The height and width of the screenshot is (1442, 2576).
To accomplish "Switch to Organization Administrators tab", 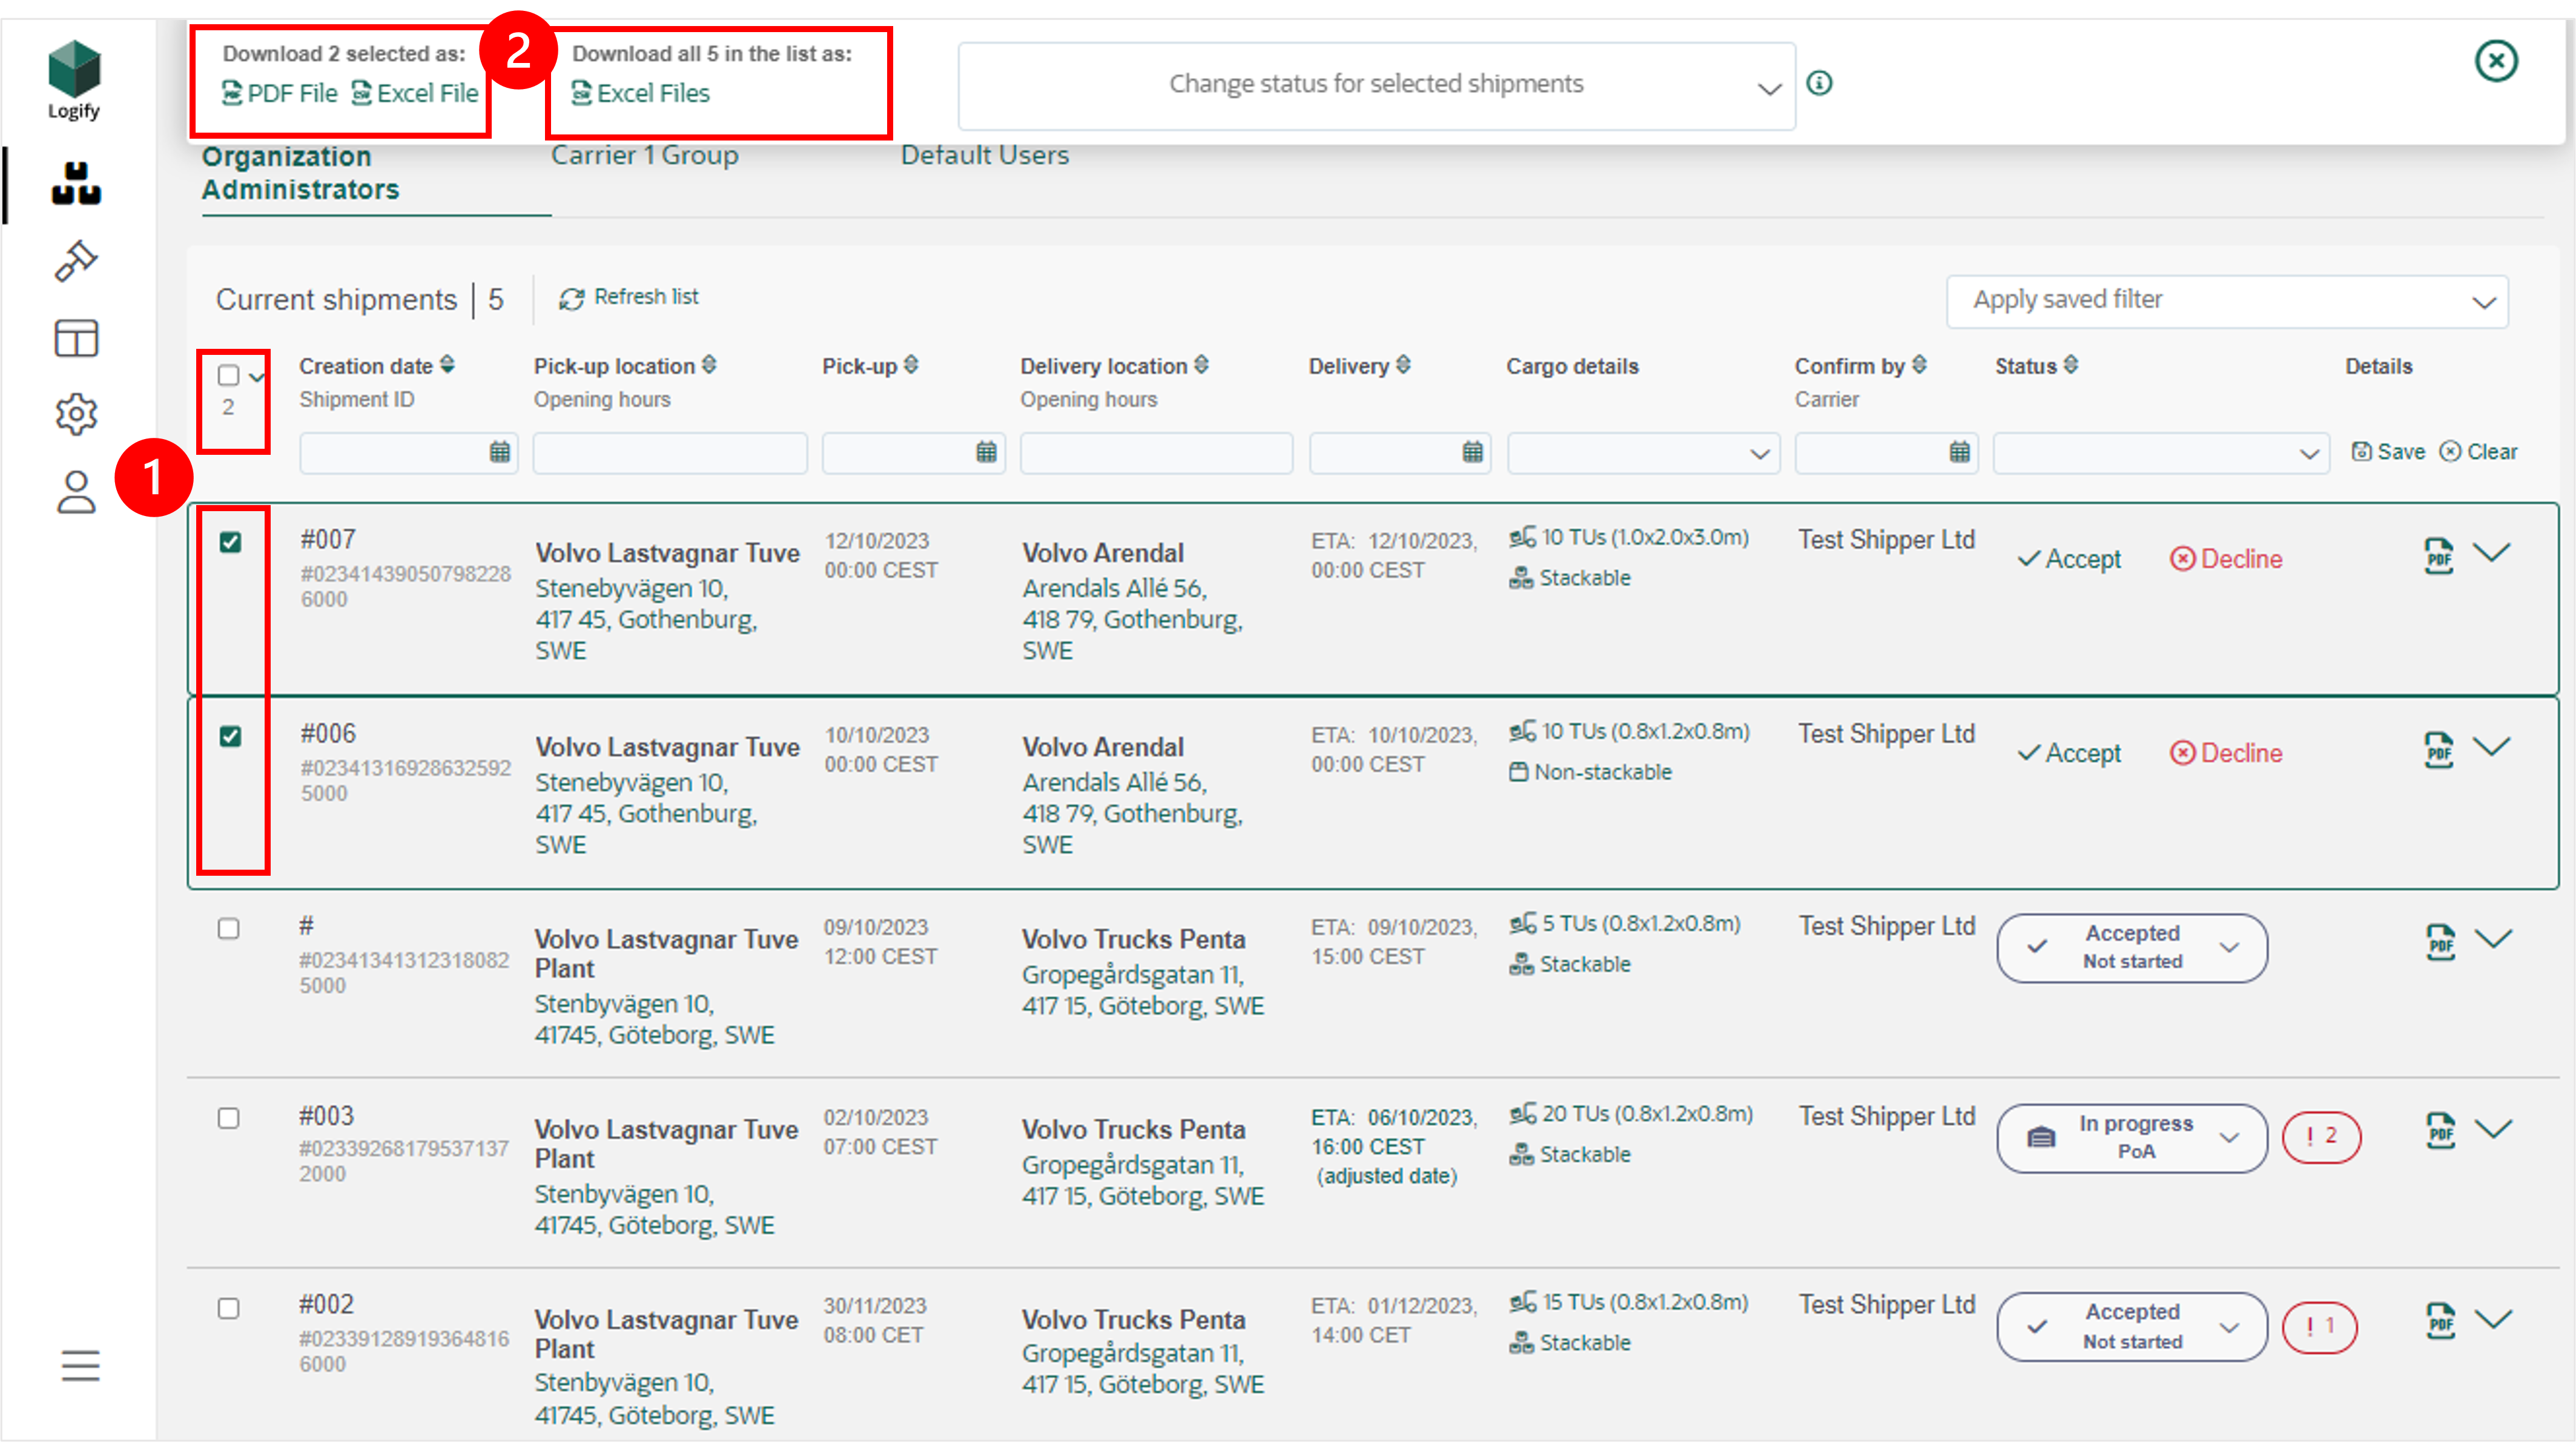I will point(300,173).
